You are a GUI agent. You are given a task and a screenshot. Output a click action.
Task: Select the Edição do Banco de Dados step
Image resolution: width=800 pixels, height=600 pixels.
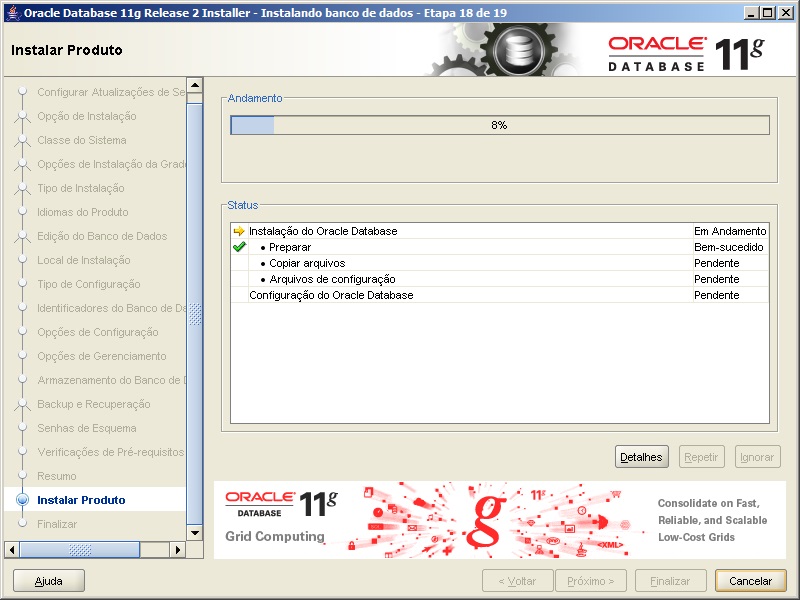[102, 236]
